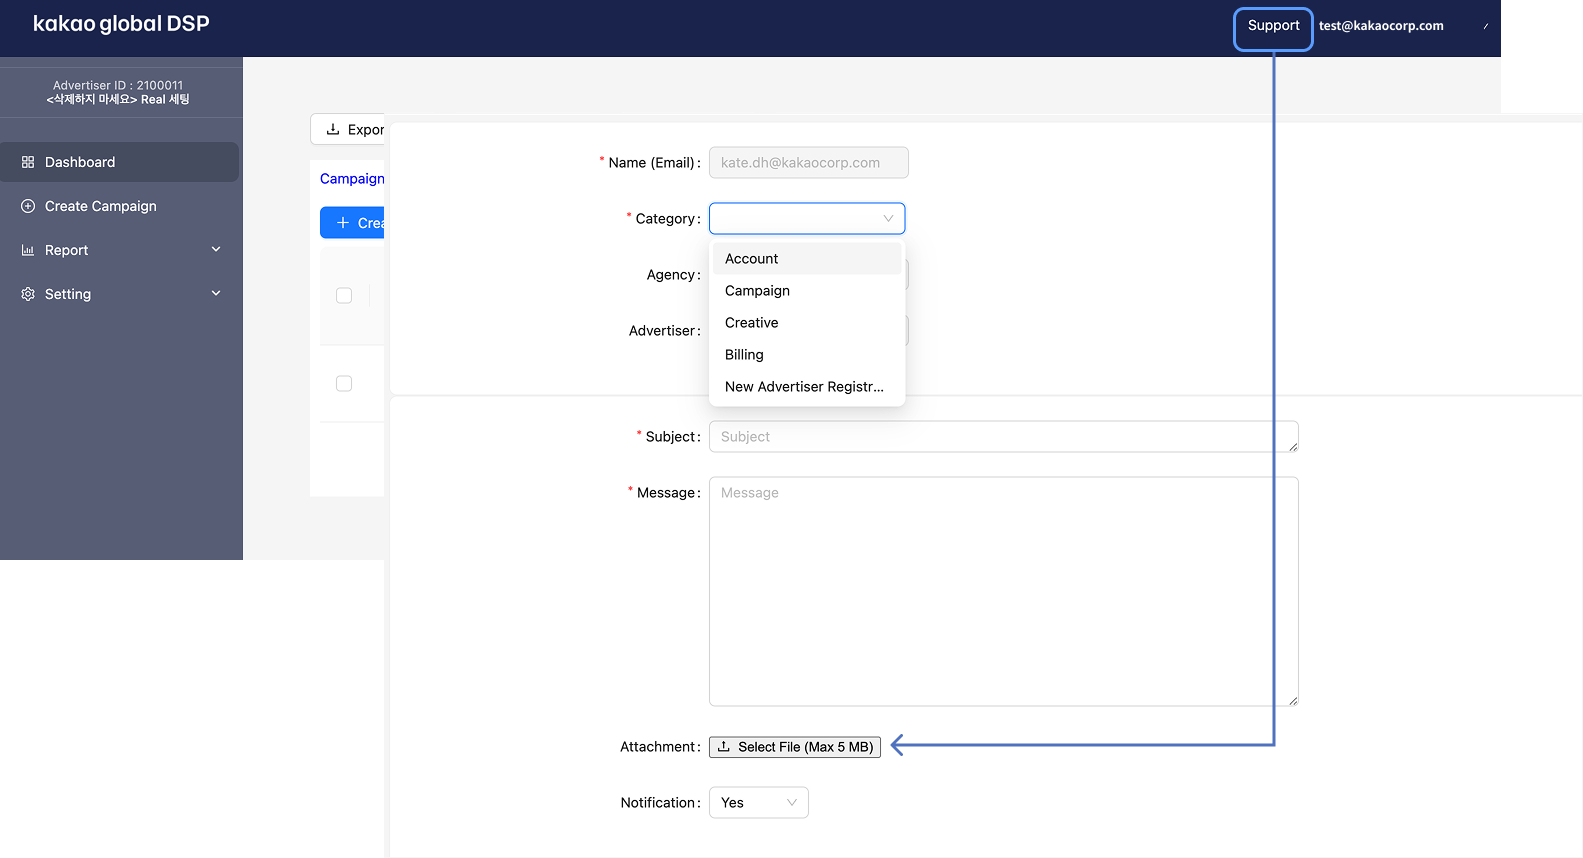Click the Dashboard grid icon in sidebar
1583x858 pixels.
[28, 162]
